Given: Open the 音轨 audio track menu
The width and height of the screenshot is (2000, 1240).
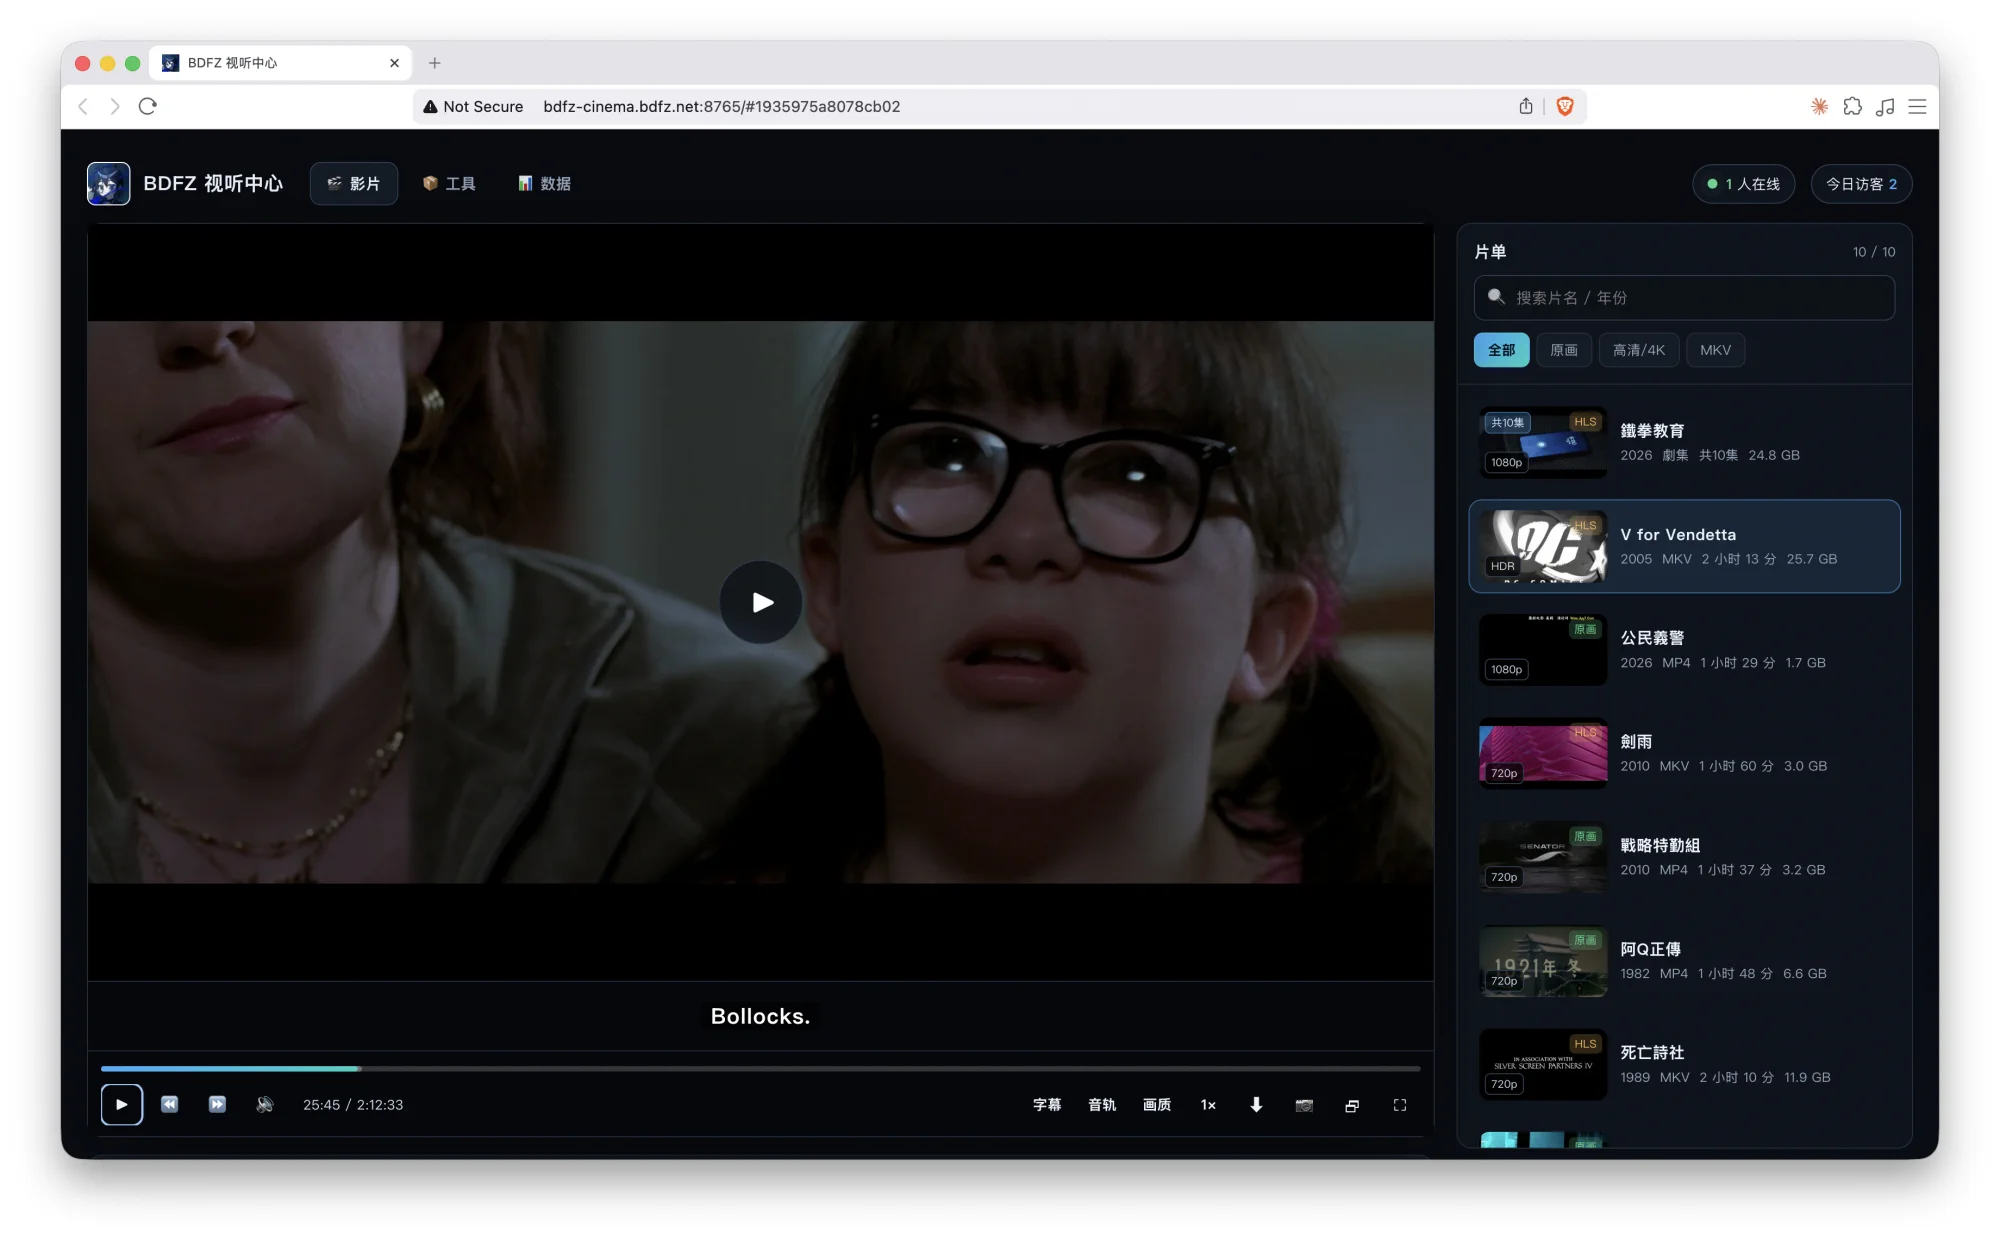Looking at the screenshot, I should (x=1102, y=1104).
